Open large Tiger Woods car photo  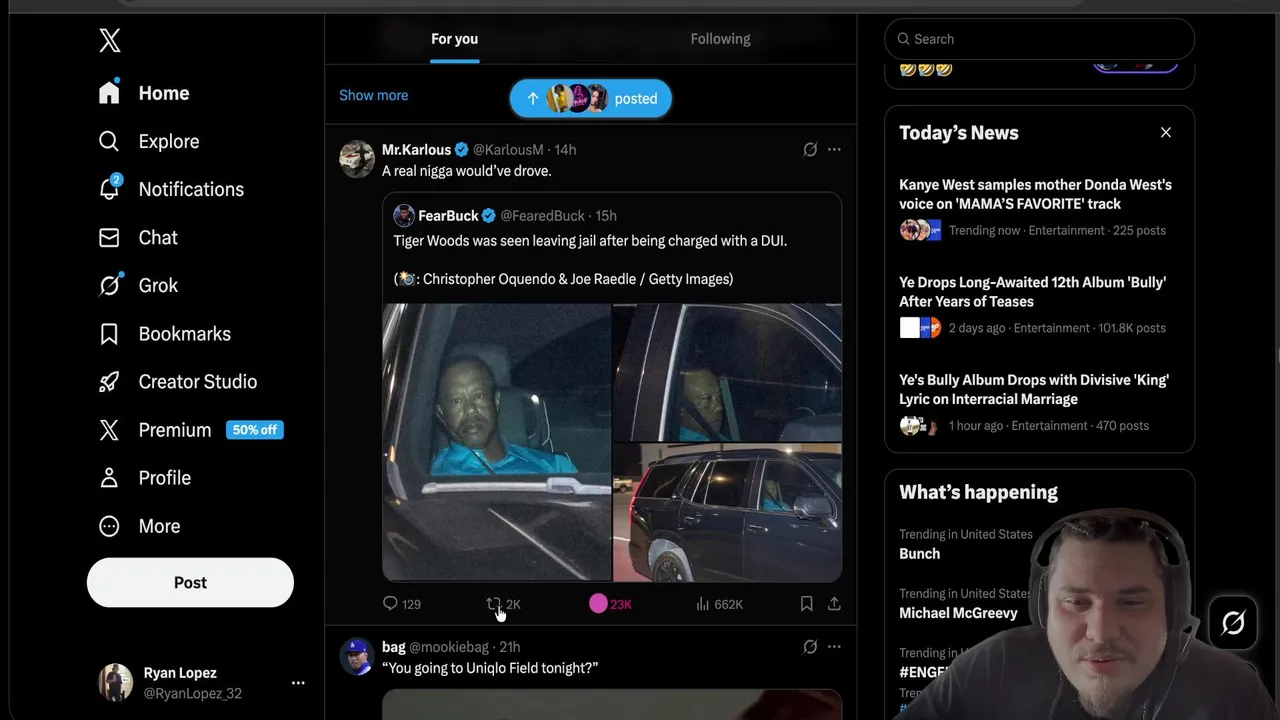[x=496, y=442]
